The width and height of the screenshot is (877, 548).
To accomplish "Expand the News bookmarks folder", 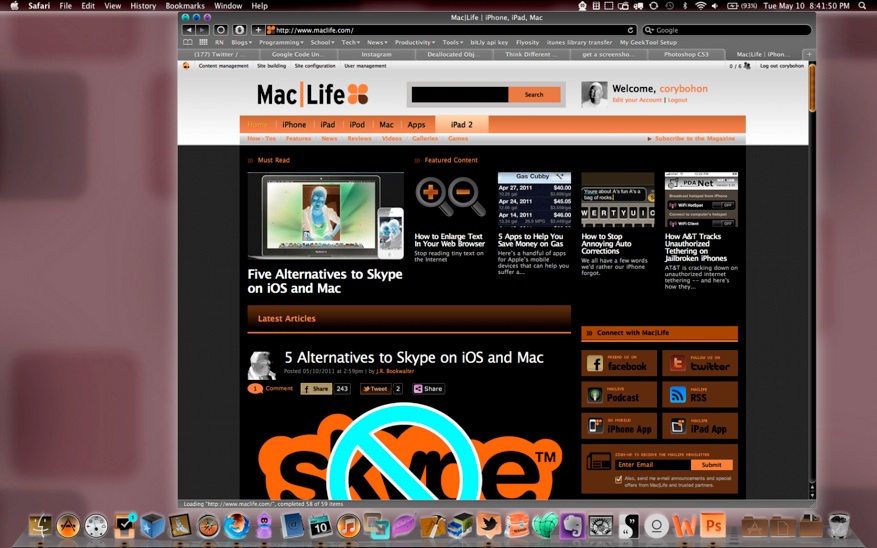I will click(x=377, y=42).
